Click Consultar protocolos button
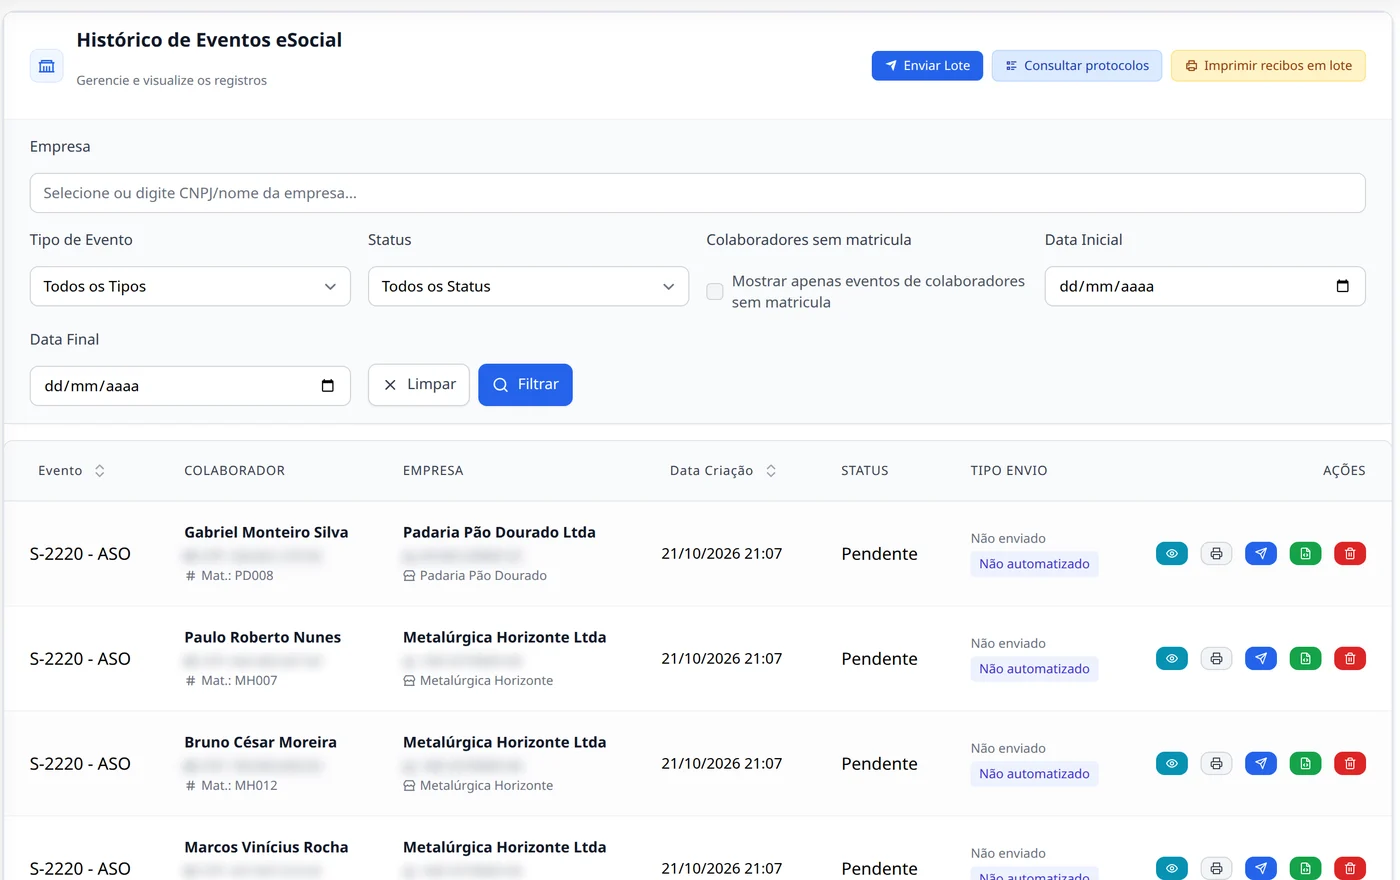 point(1077,66)
